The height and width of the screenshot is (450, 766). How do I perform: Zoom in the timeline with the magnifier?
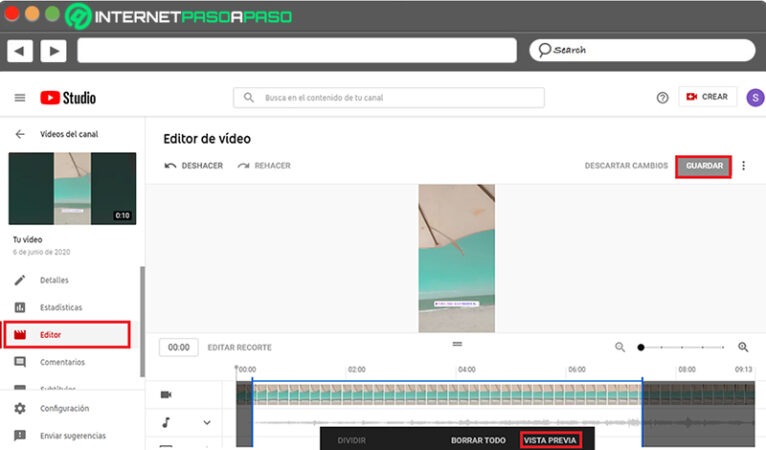(743, 347)
